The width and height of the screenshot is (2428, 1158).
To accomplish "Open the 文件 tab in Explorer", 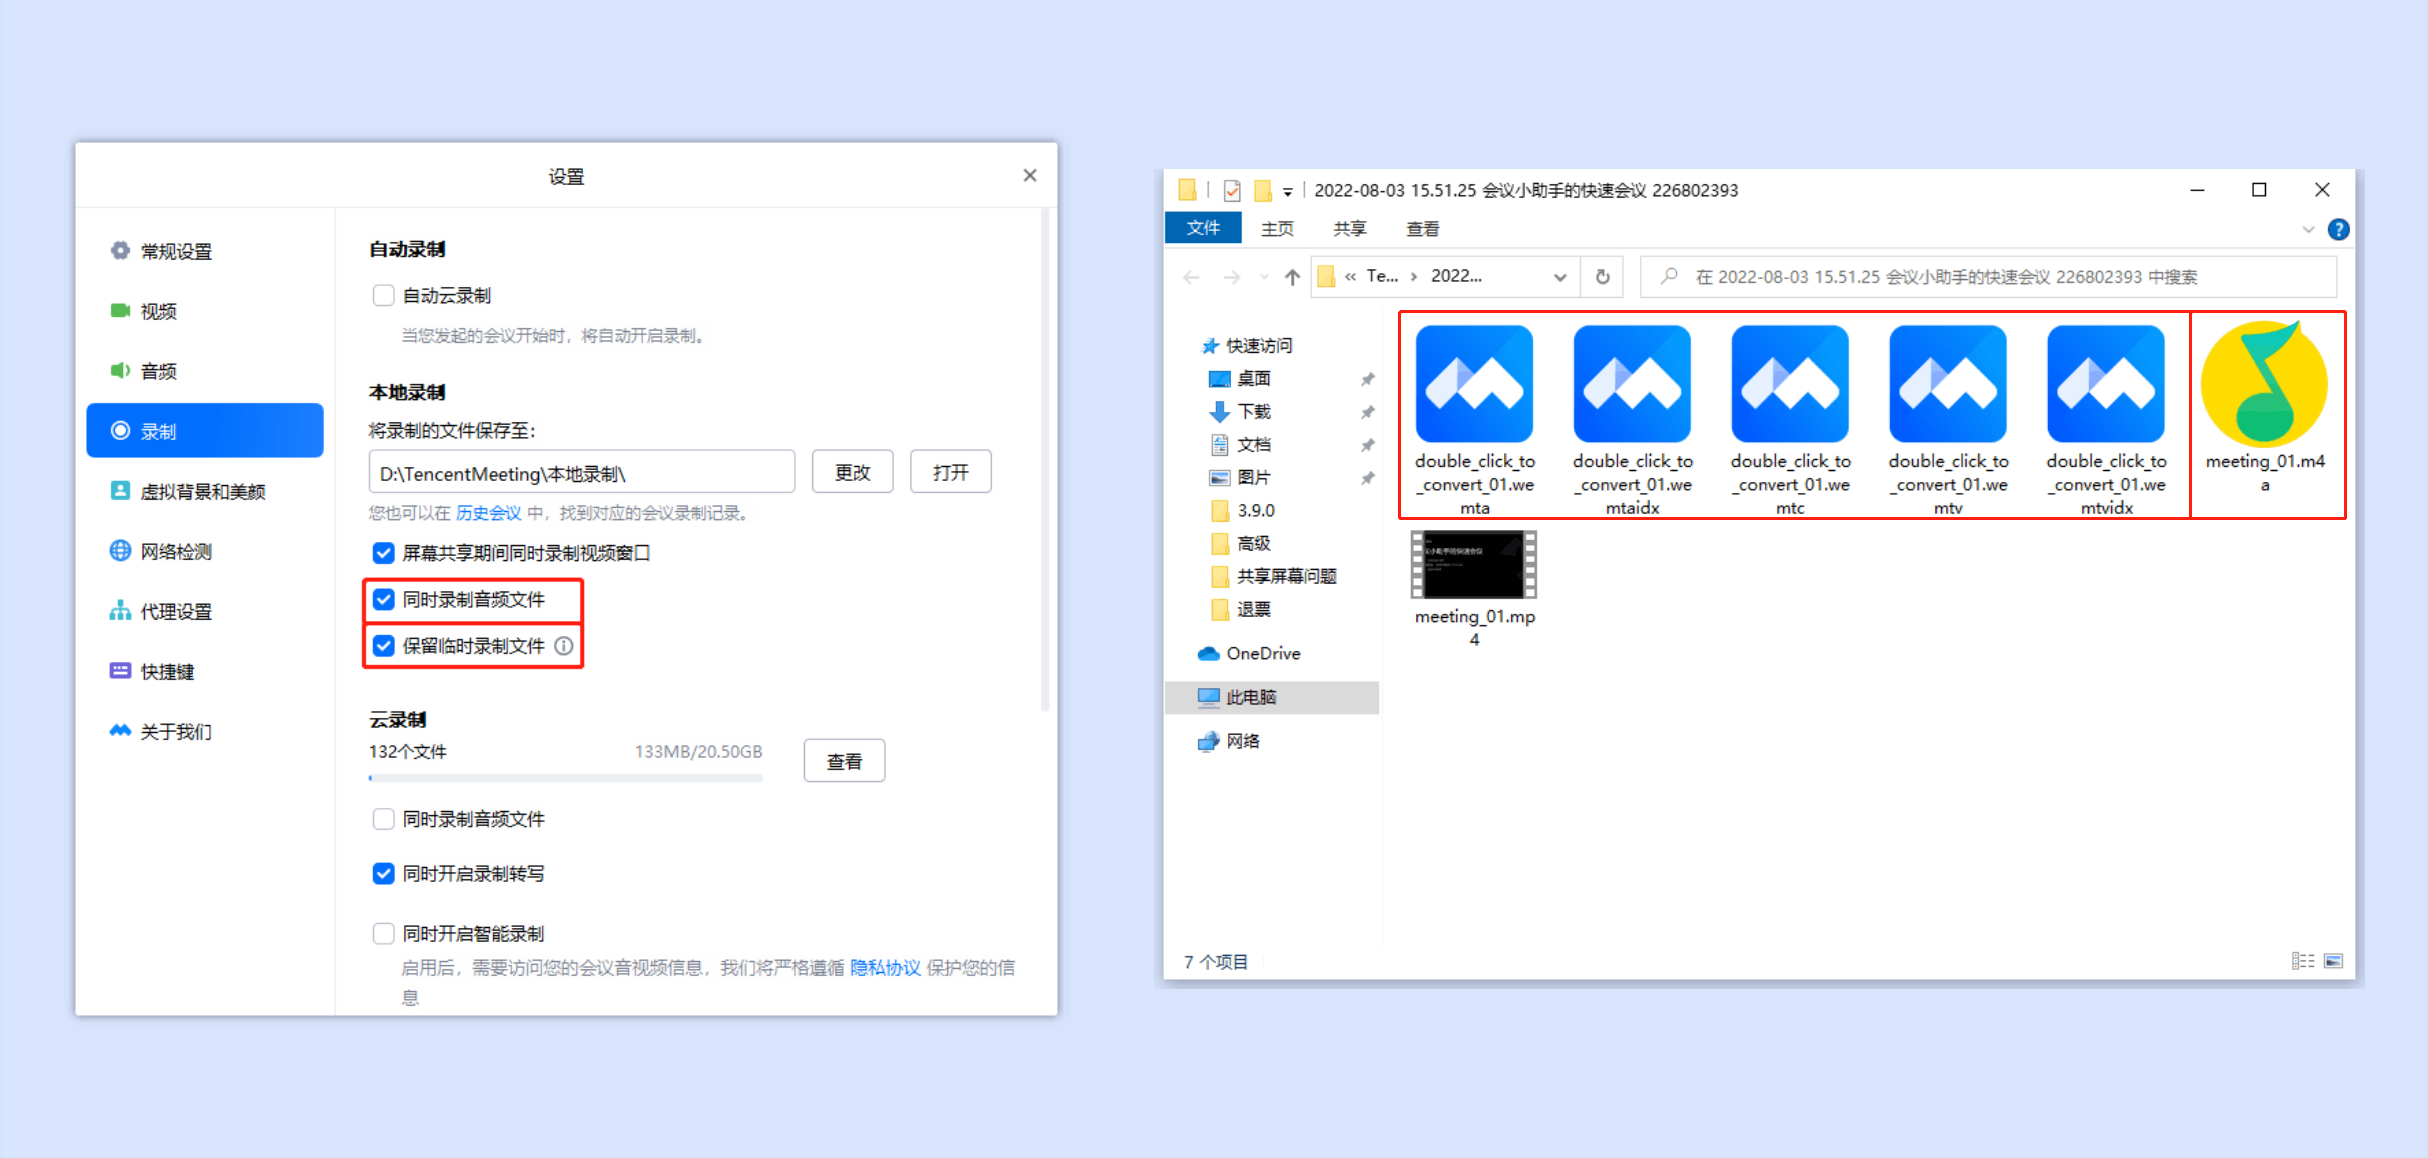I will pos(1203,228).
